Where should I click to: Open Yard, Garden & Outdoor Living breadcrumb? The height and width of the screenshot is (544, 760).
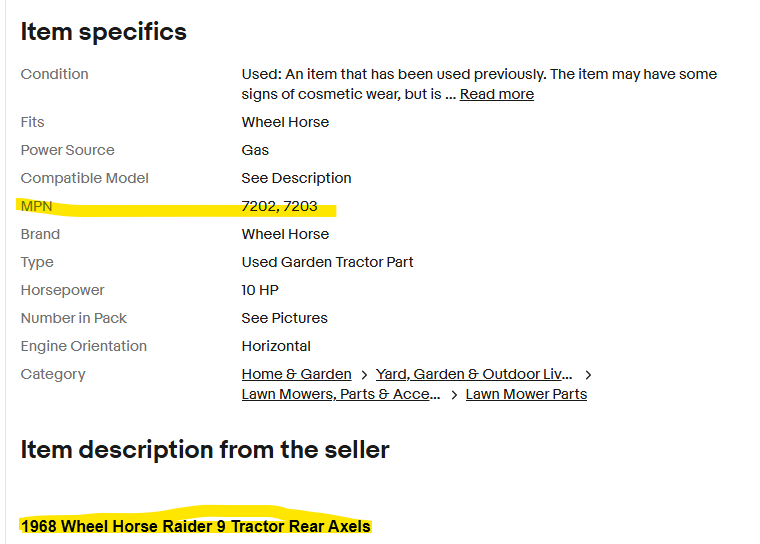click(474, 374)
